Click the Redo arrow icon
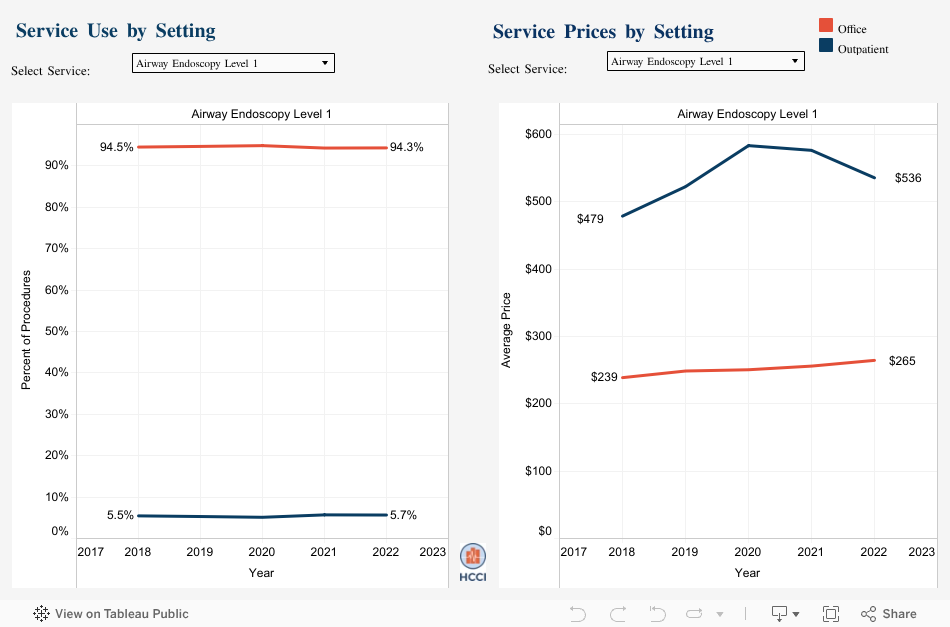 pos(618,613)
